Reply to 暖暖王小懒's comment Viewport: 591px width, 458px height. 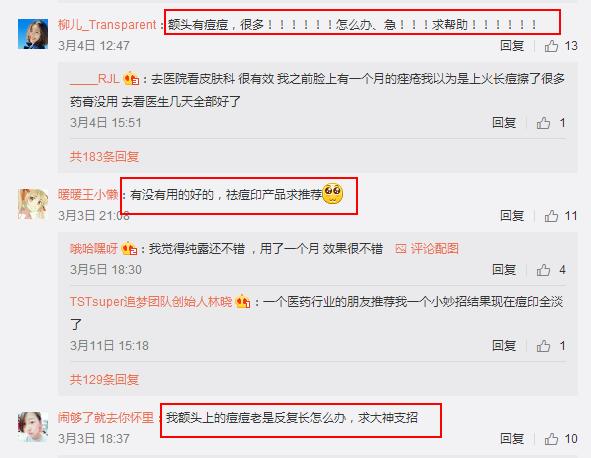tap(512, 216)
